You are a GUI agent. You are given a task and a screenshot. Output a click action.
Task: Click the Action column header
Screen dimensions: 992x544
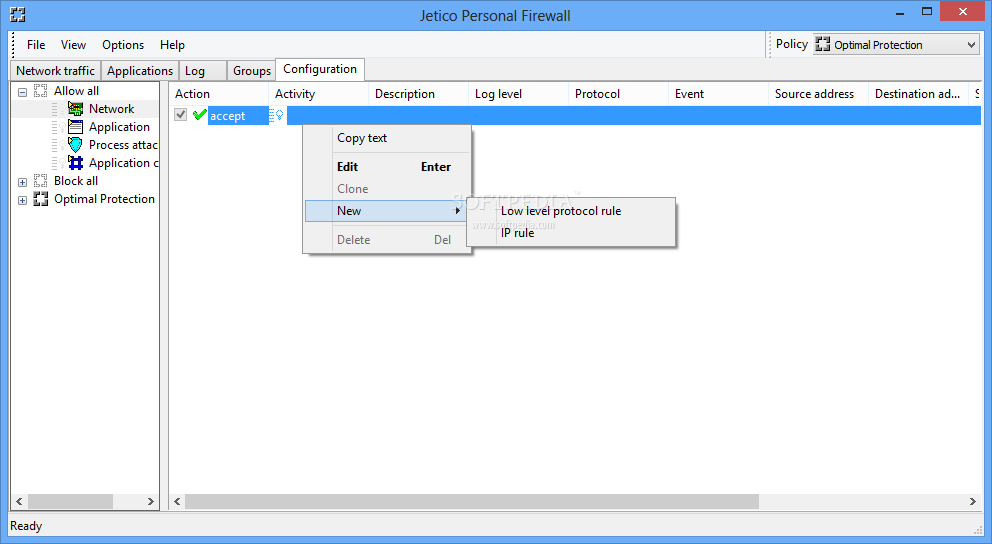219,94
